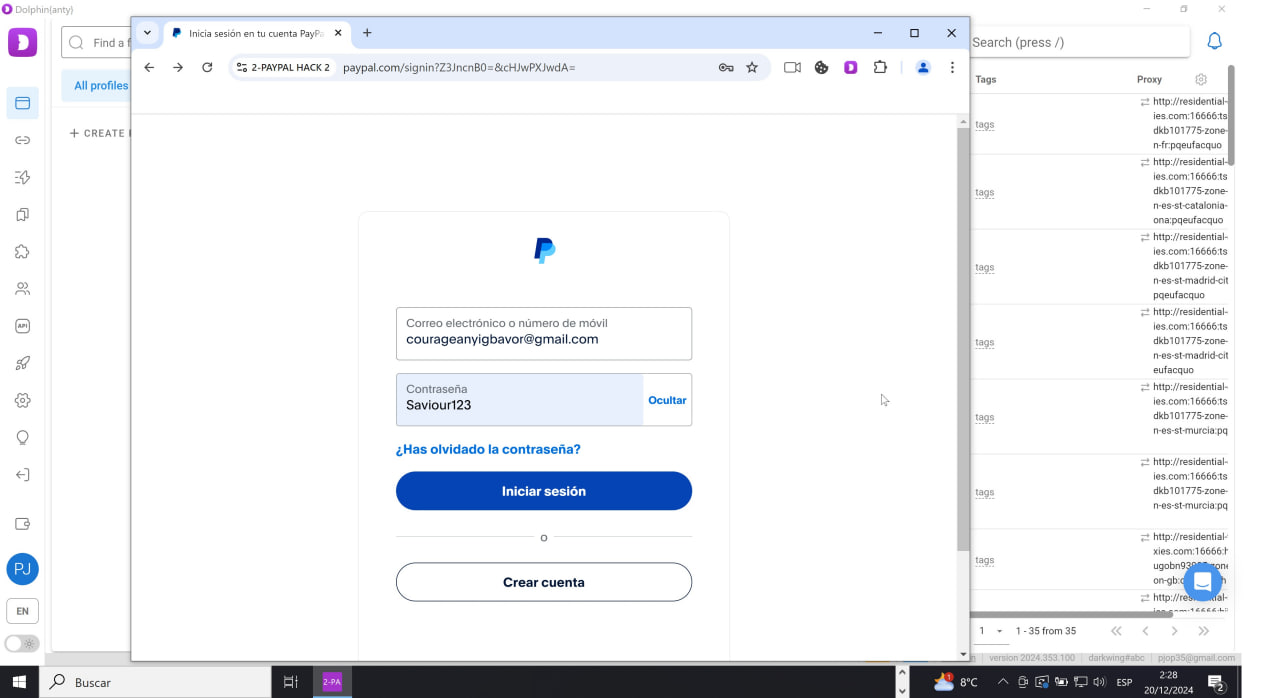This screenshot has height=698, width=1280.
Task: Select the All profiles tab in Dolphin
Action: pyautogui.click(x=101, y=85)
